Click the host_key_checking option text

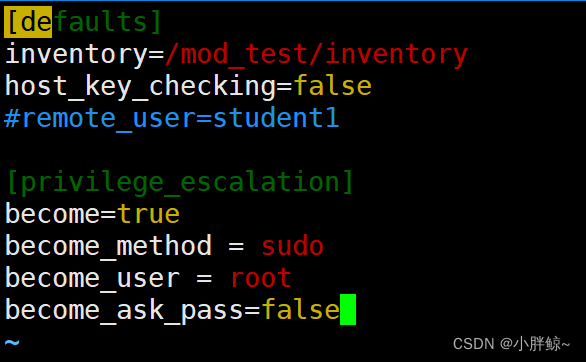[x=140, y=87]
